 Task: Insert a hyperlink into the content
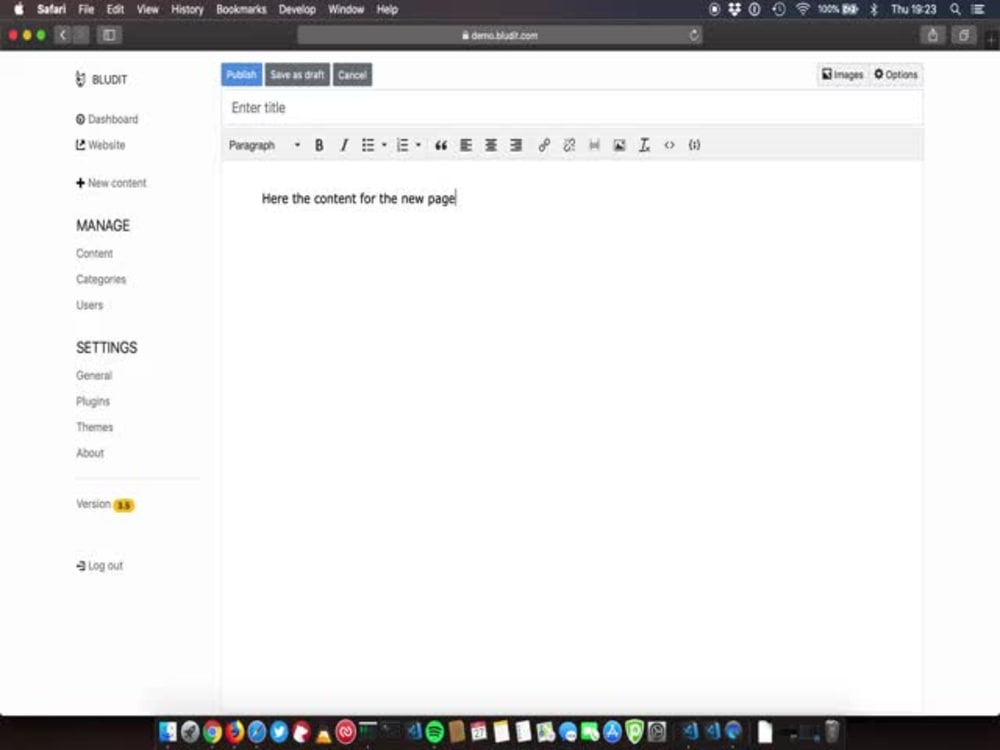coord(544,145)
